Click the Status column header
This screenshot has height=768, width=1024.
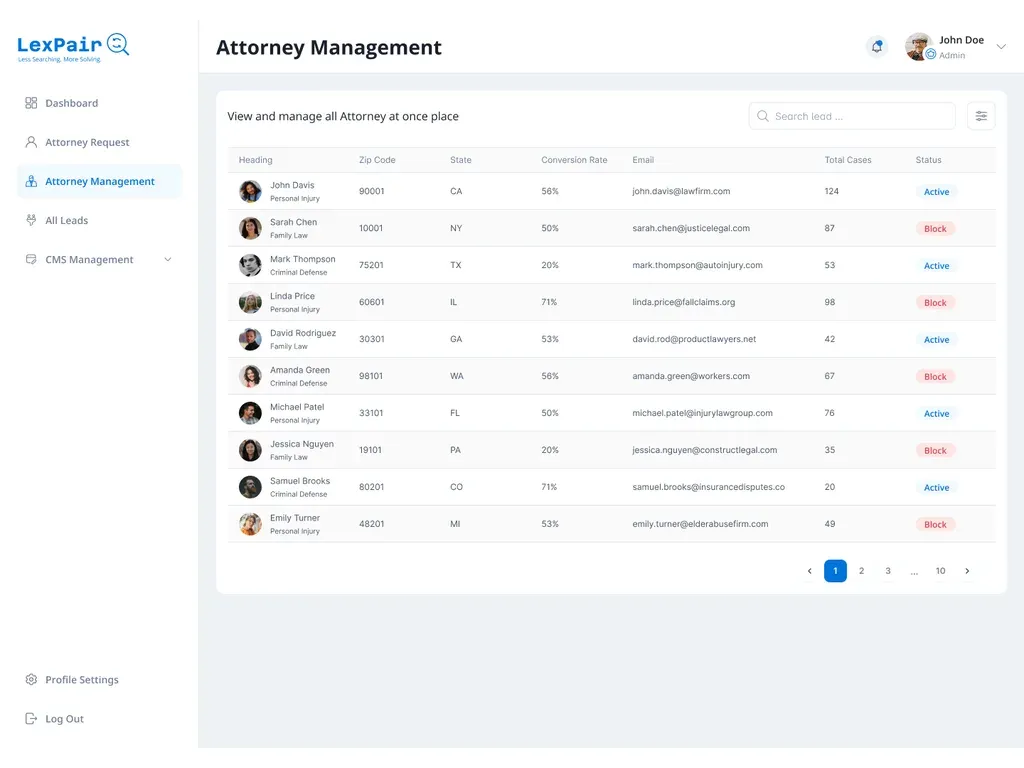click(928, 160)
